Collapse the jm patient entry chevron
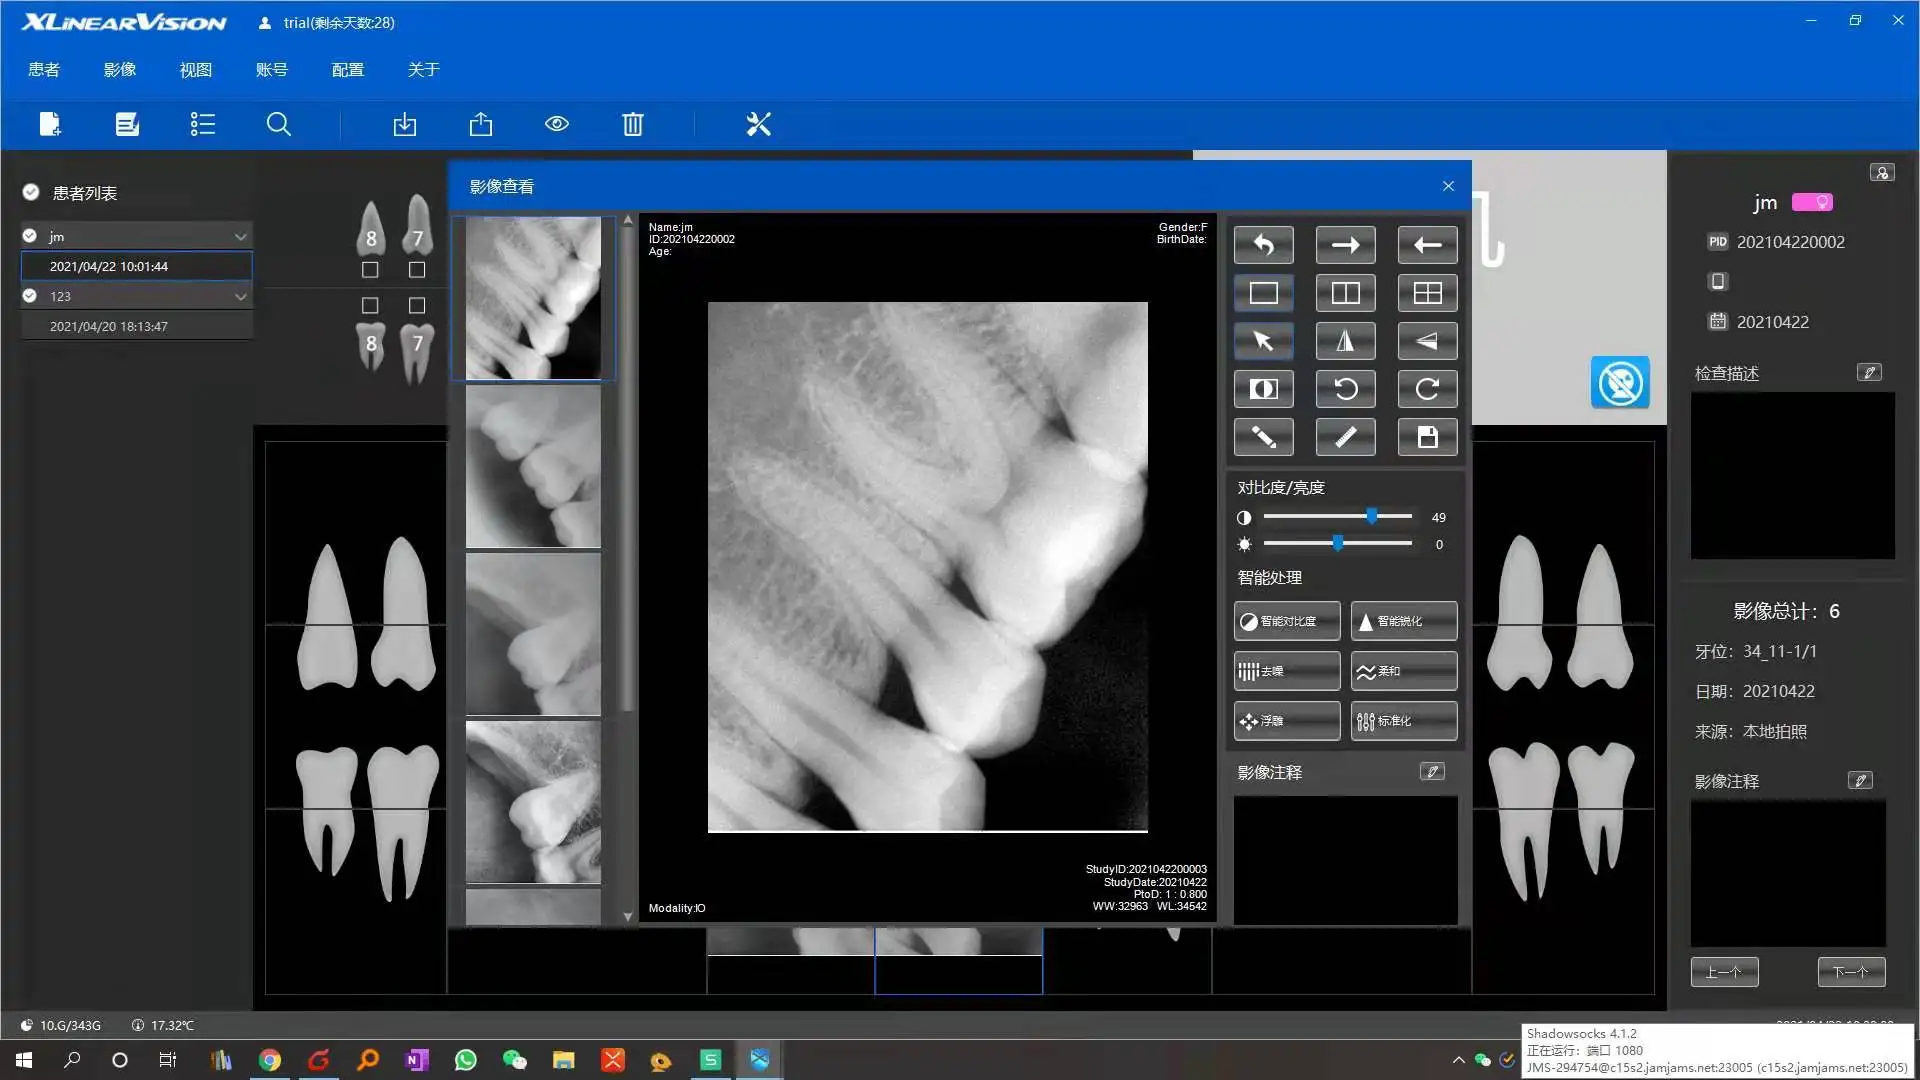Image resolution: width=1920 pixels, height=1080 pixels. pyautogui.click(x=240, y=237)
